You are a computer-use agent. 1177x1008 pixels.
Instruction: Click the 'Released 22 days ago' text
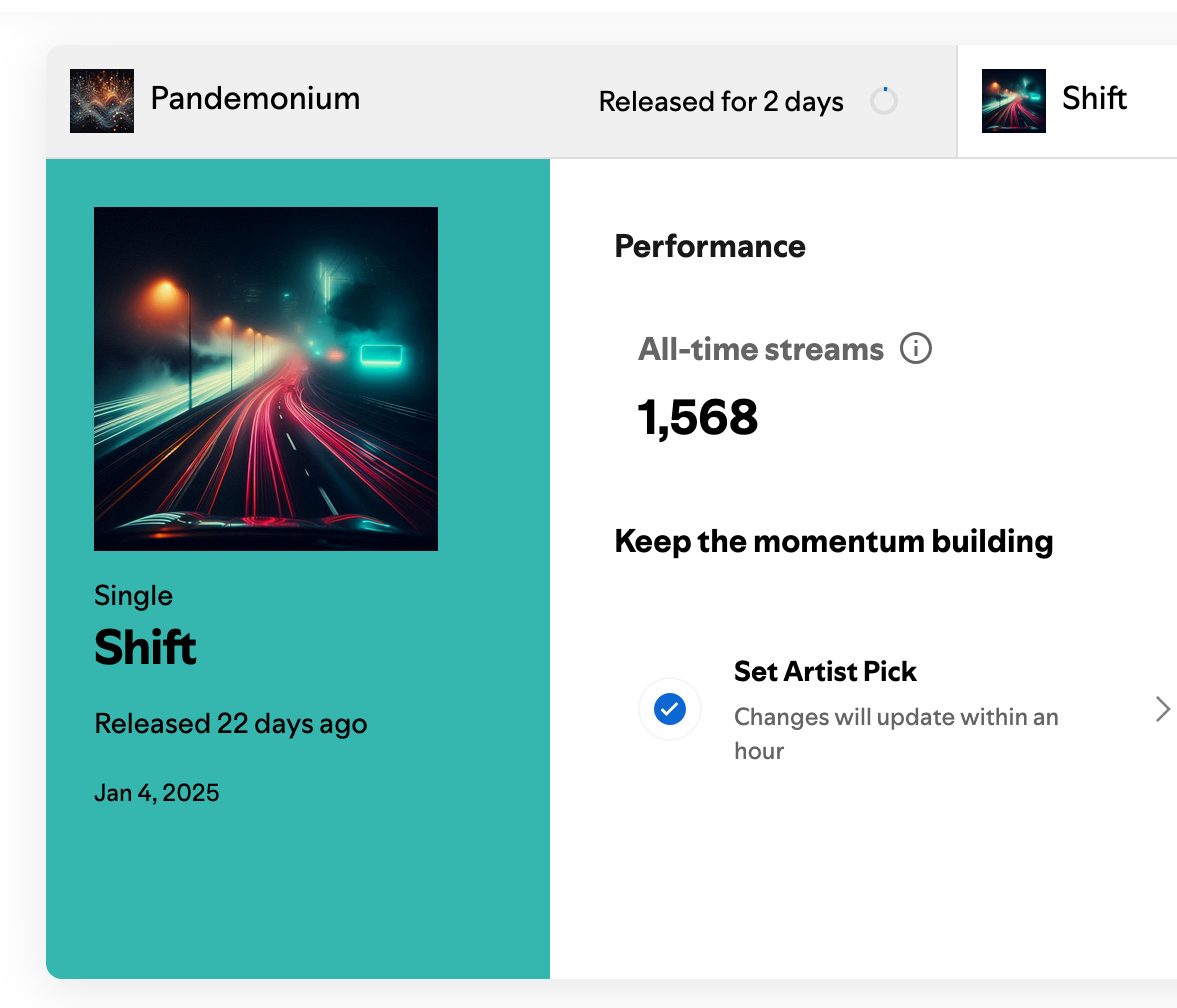(x=231, y=723)
